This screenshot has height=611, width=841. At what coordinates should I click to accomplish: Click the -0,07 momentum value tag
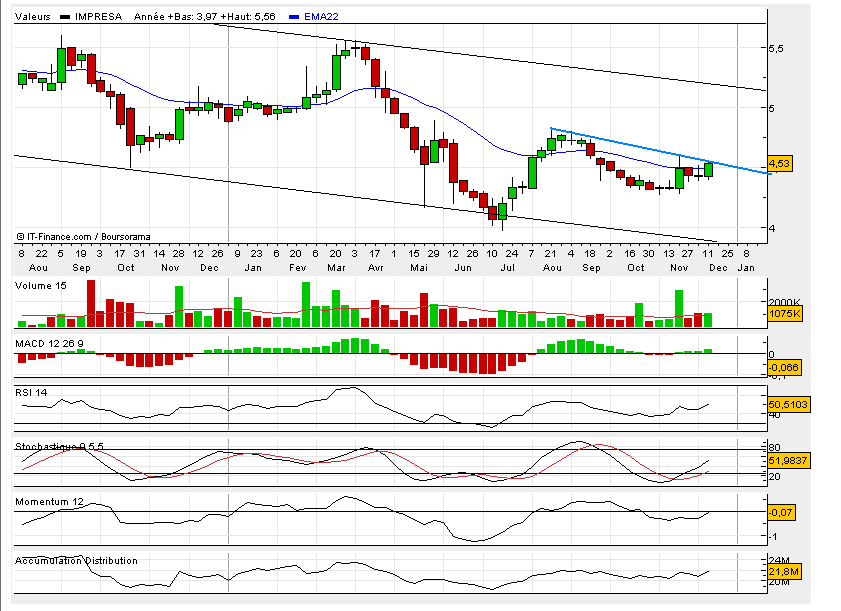click(x=780, y=512)
